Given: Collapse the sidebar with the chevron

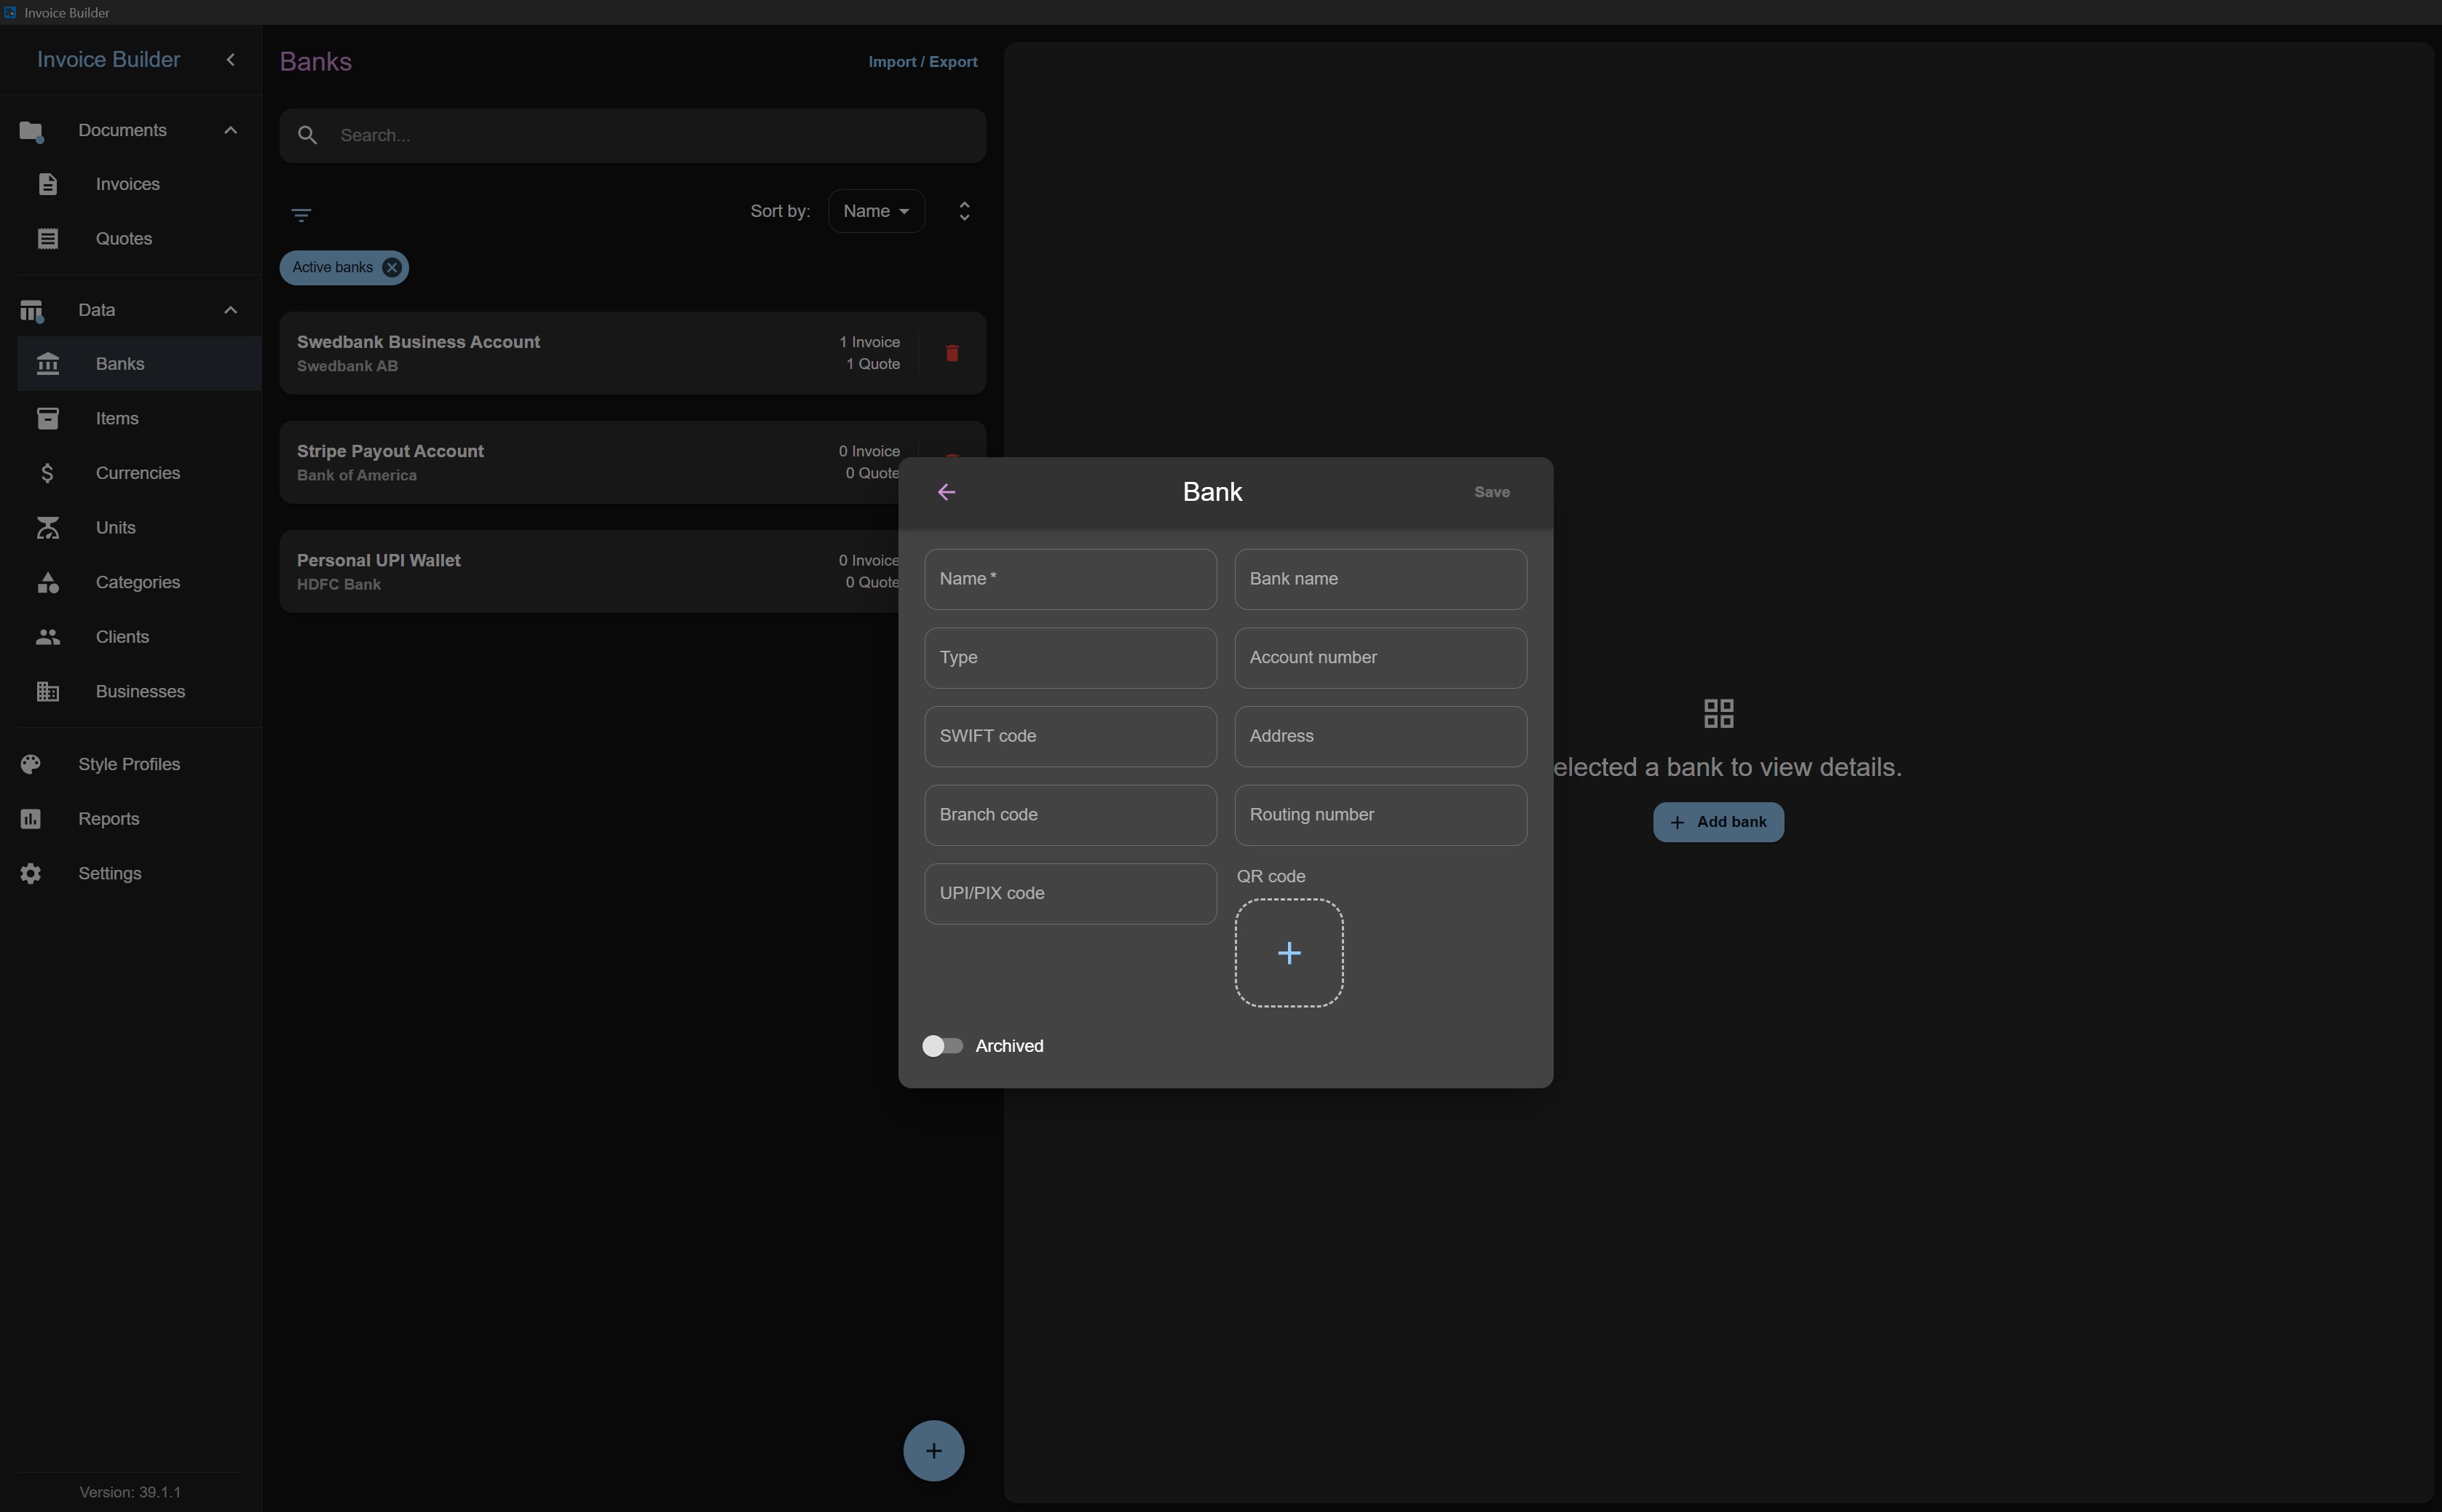Looking at the screenshot, I should [231, 60].
